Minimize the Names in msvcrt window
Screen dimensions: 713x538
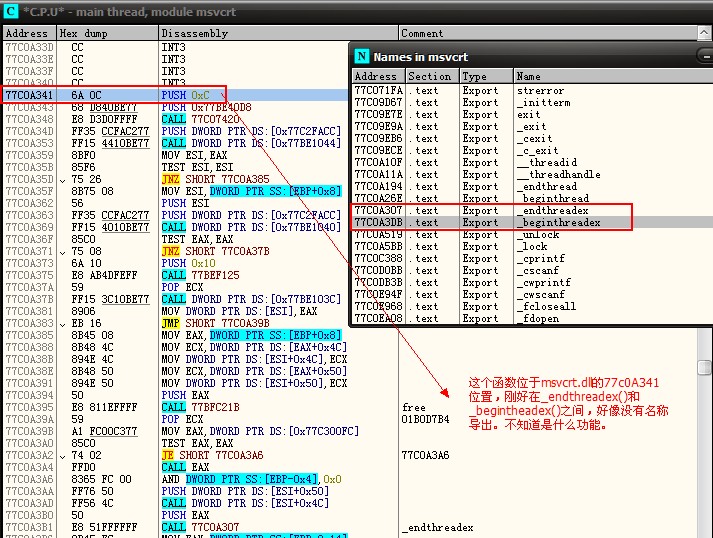705,57
